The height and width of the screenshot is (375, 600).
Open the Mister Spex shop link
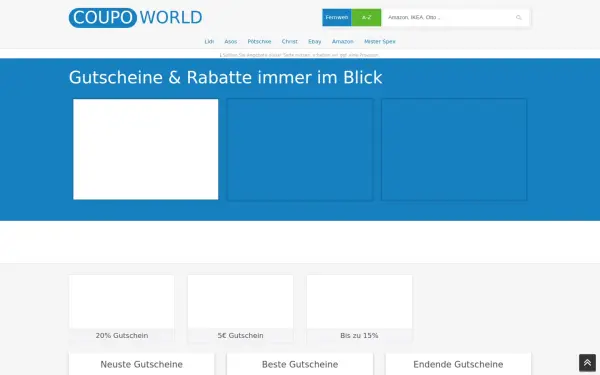click(x=380, y=41)
